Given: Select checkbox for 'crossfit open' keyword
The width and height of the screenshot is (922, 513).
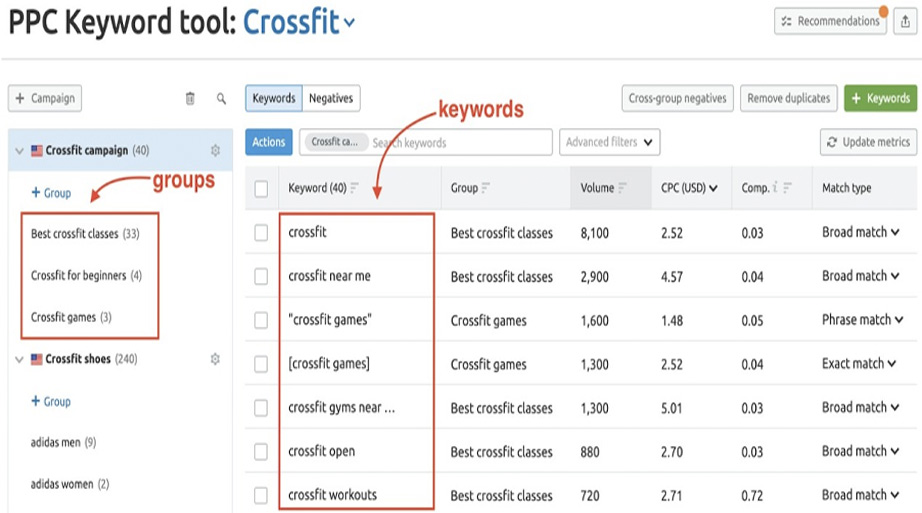Looking at the screenshot, I should click(x=261, y=452).
